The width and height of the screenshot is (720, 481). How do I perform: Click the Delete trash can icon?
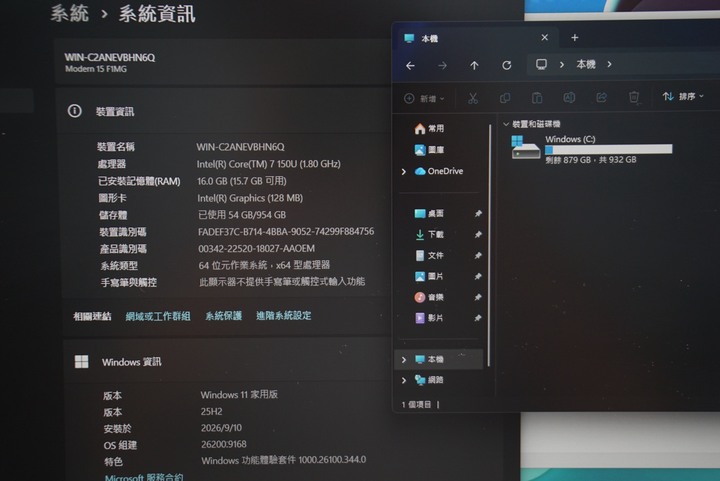(634, 97)
